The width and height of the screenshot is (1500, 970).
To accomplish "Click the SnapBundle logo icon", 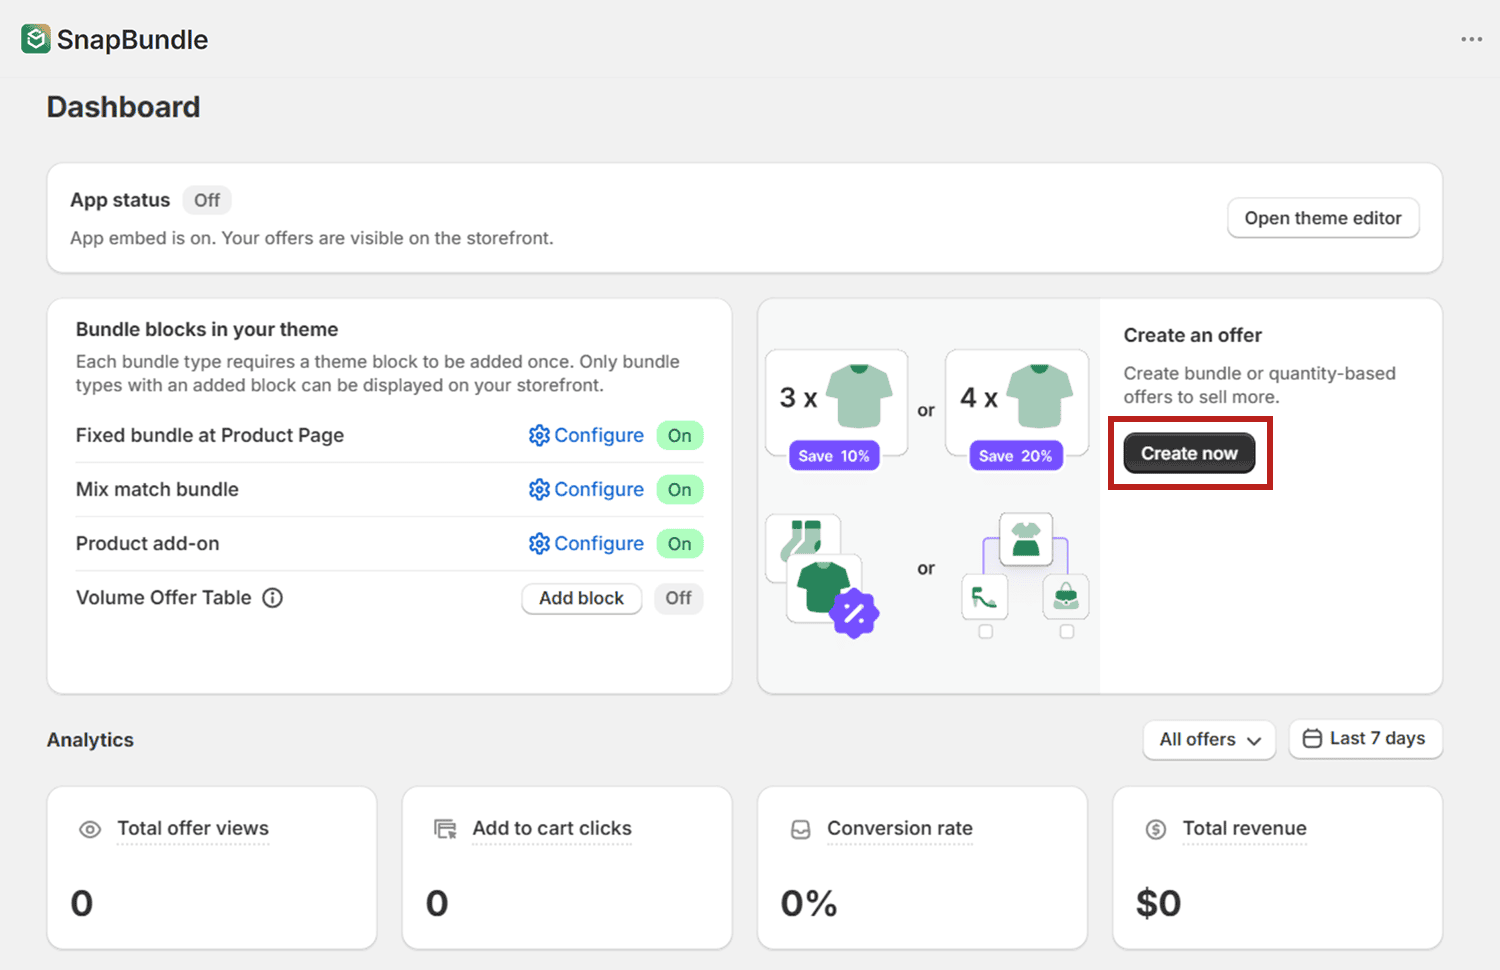I will tap(36, 39).
